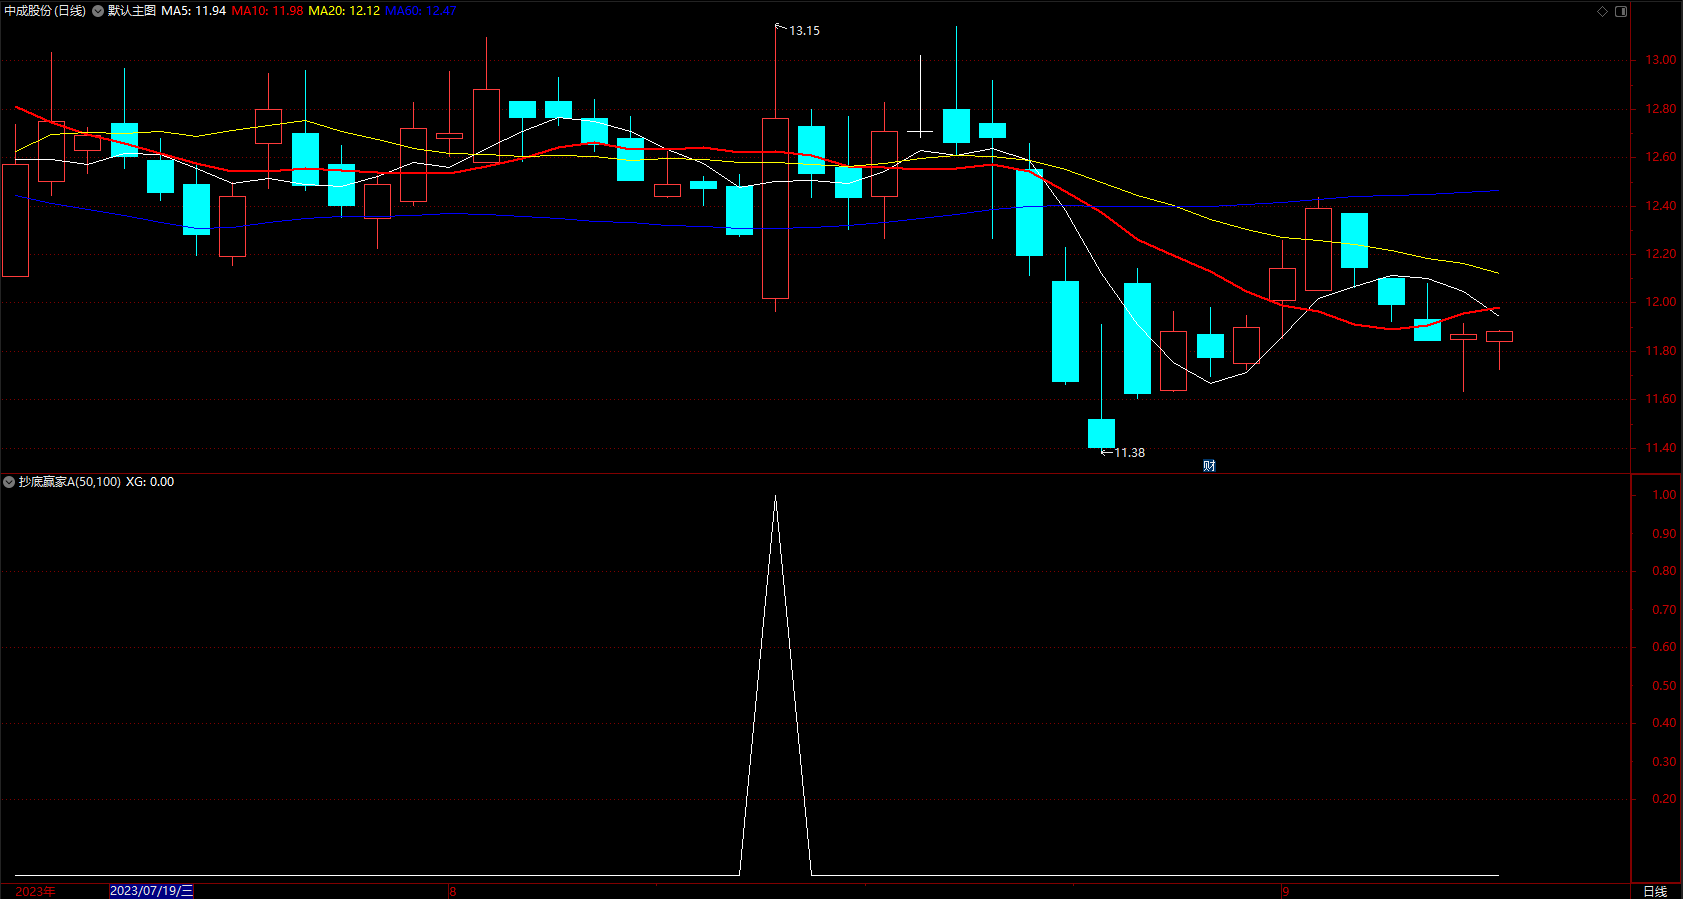Viewport: 1683px width, 899px height.
Task: Click the 12.60 price axis label
Action: tap(1660, 157)
